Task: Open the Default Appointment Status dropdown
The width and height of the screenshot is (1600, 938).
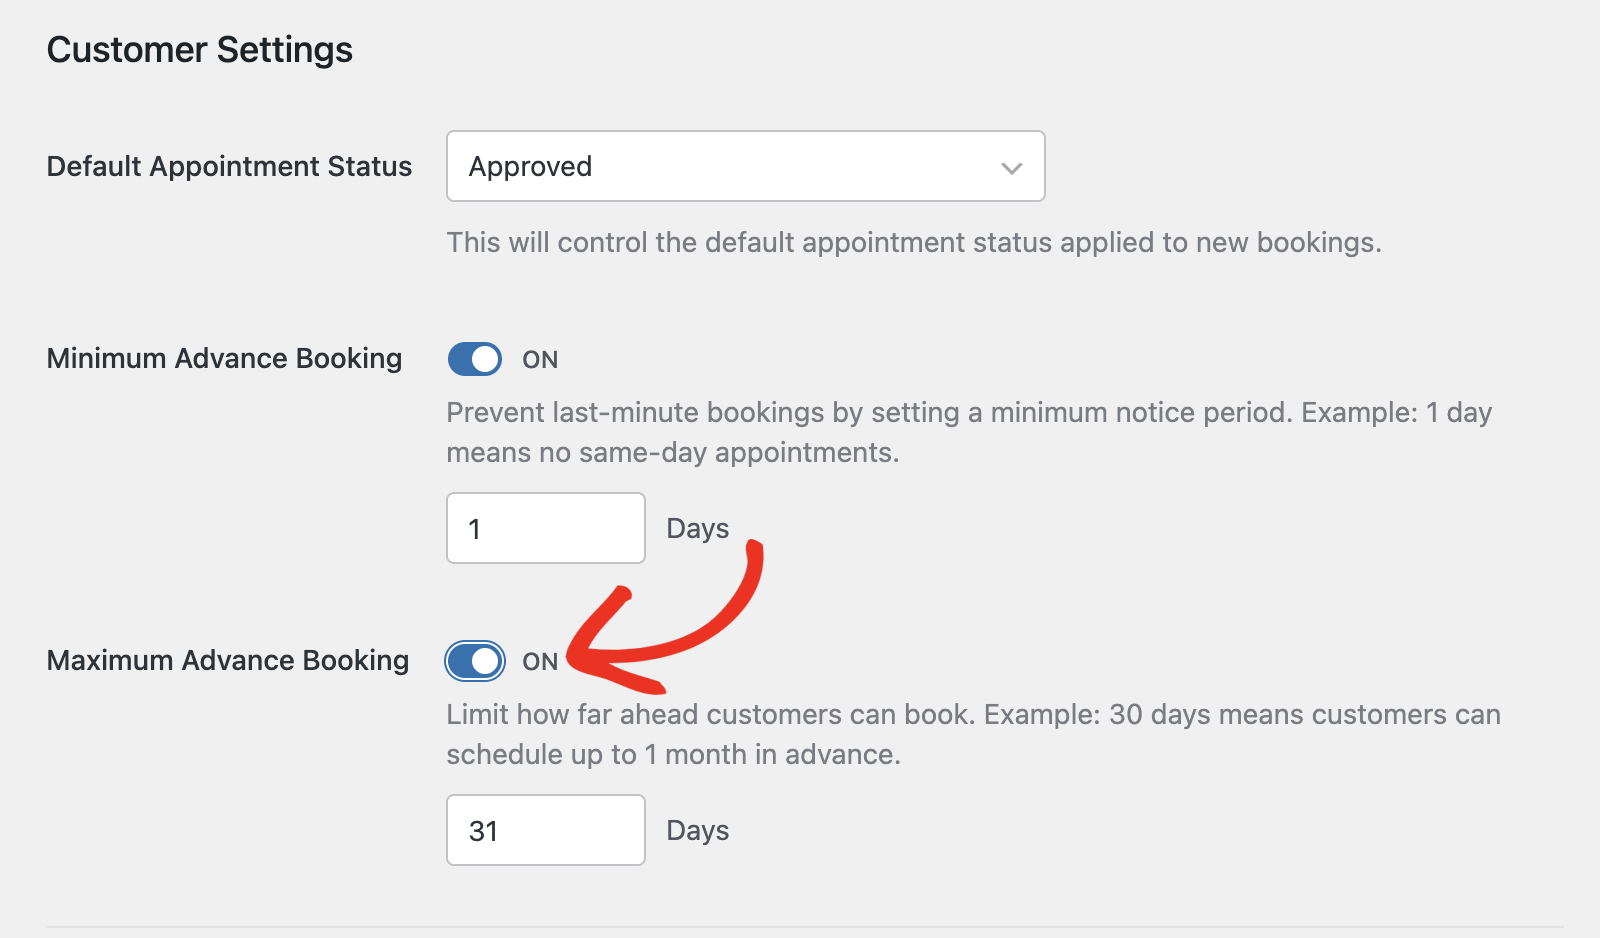Action: [745, 166]
